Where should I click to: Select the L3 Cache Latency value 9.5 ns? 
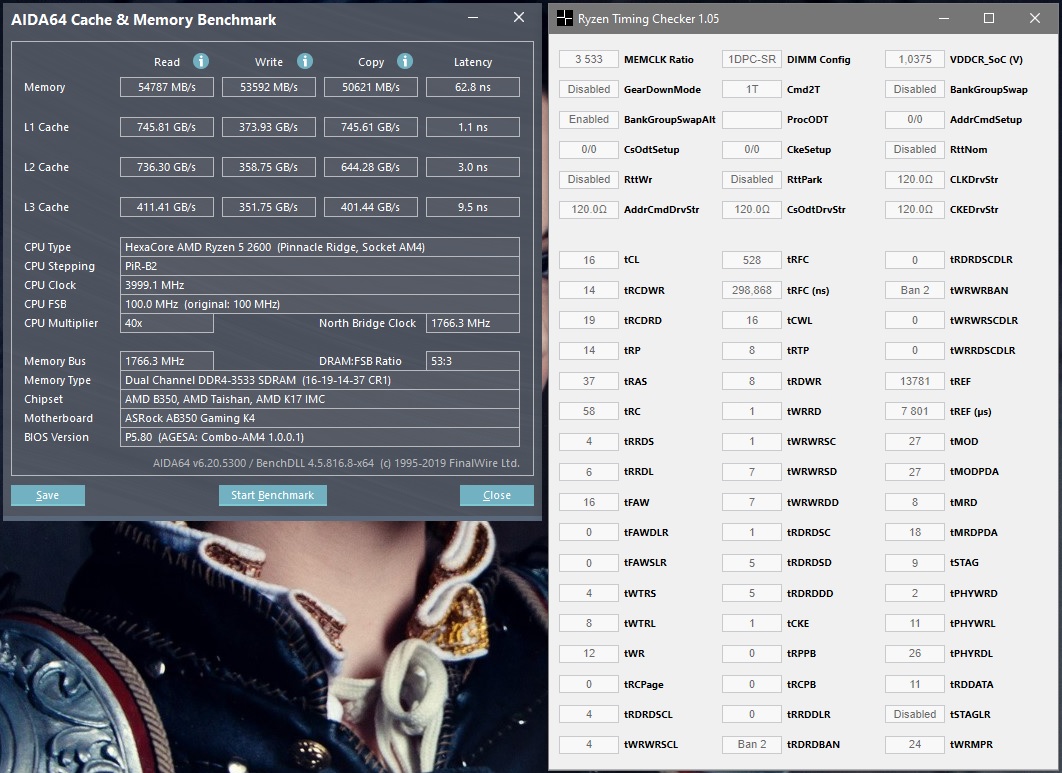pos(473,207)
